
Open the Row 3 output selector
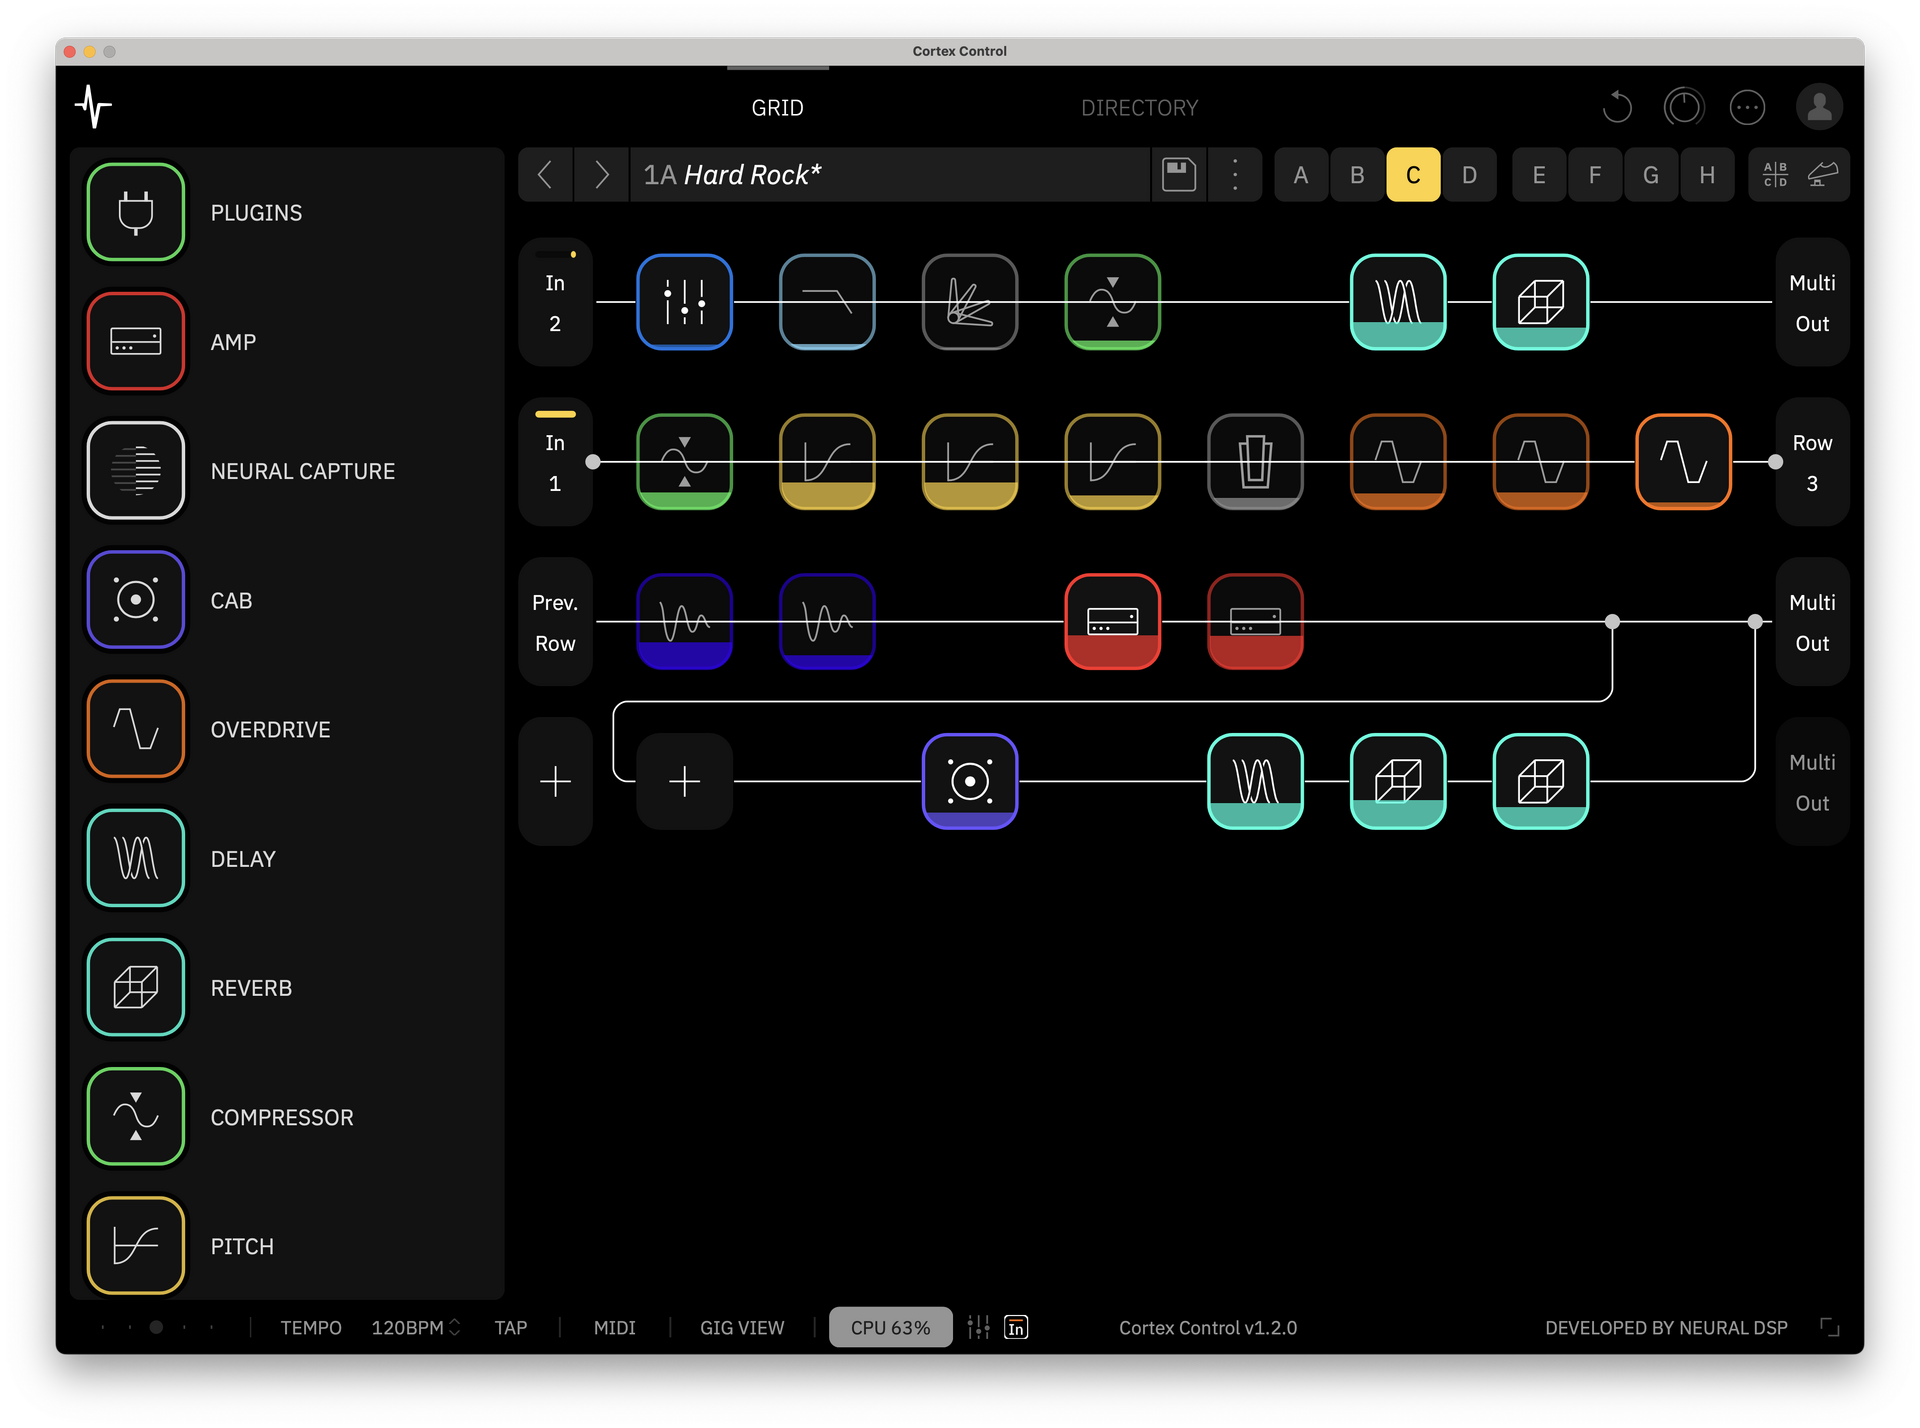click(1812, 462)
